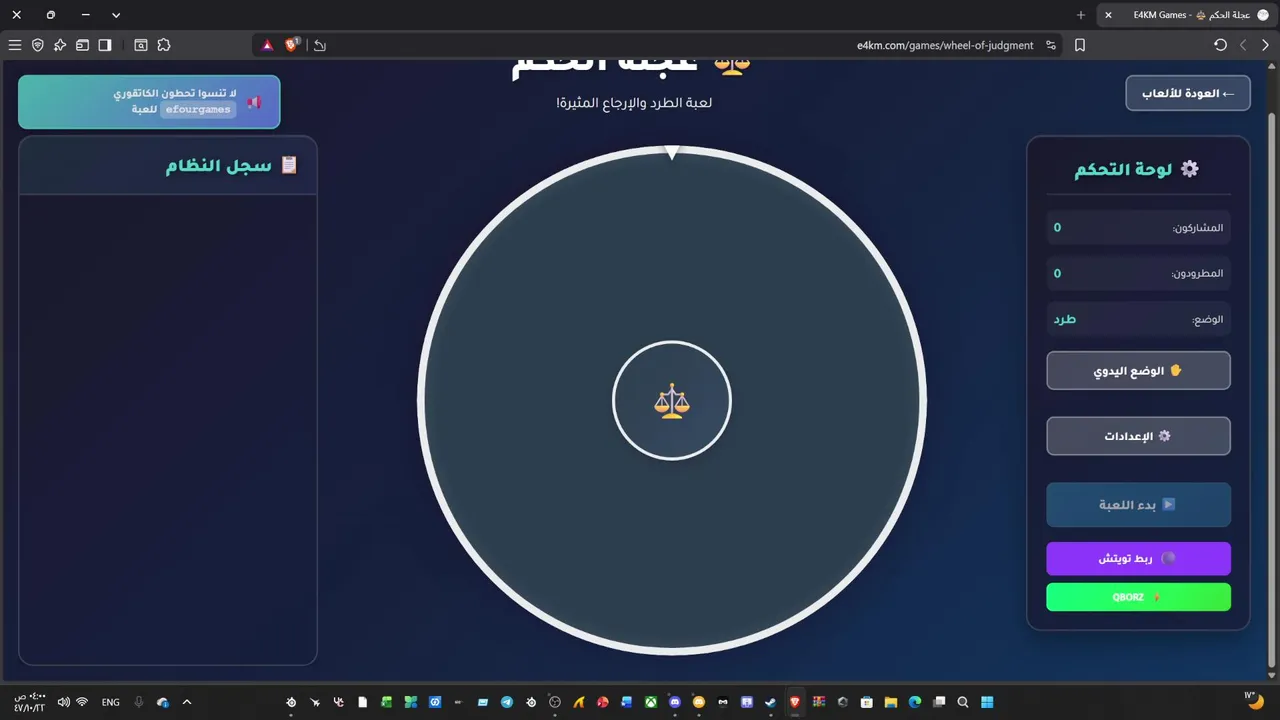
Task: Open the tab list dropdown chevron
Action: 116,15
